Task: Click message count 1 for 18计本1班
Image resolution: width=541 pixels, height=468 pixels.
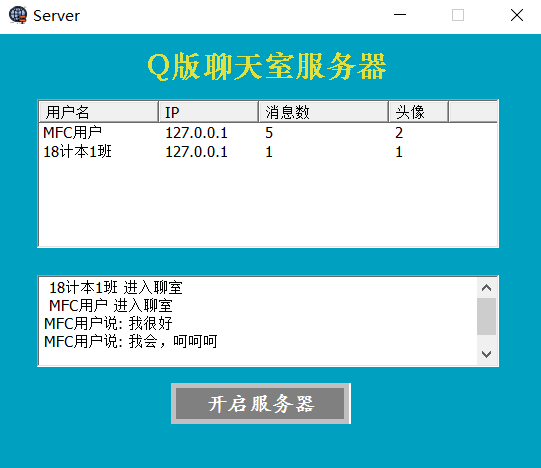Action: [269, 152]
